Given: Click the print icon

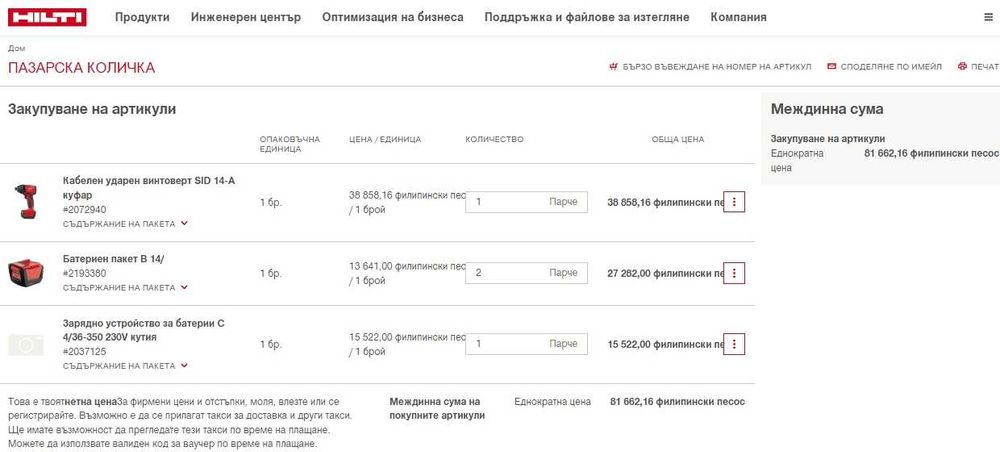Looking at the screenshot, I should (962, 66).
